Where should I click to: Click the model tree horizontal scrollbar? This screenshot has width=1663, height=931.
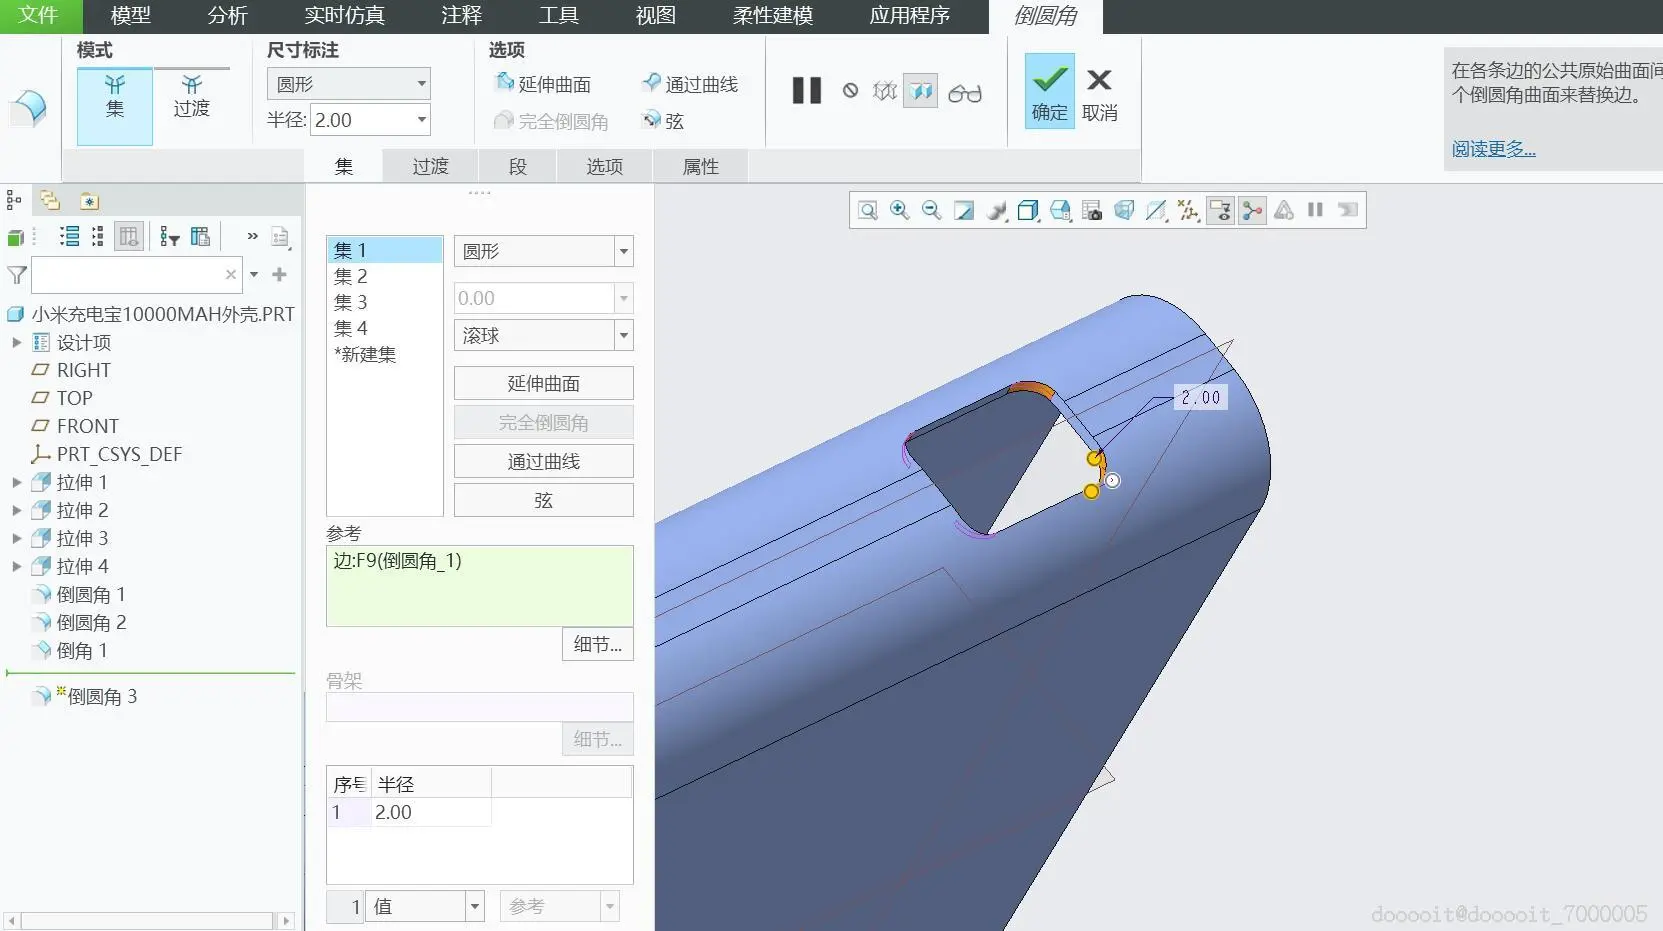[148, 920]
